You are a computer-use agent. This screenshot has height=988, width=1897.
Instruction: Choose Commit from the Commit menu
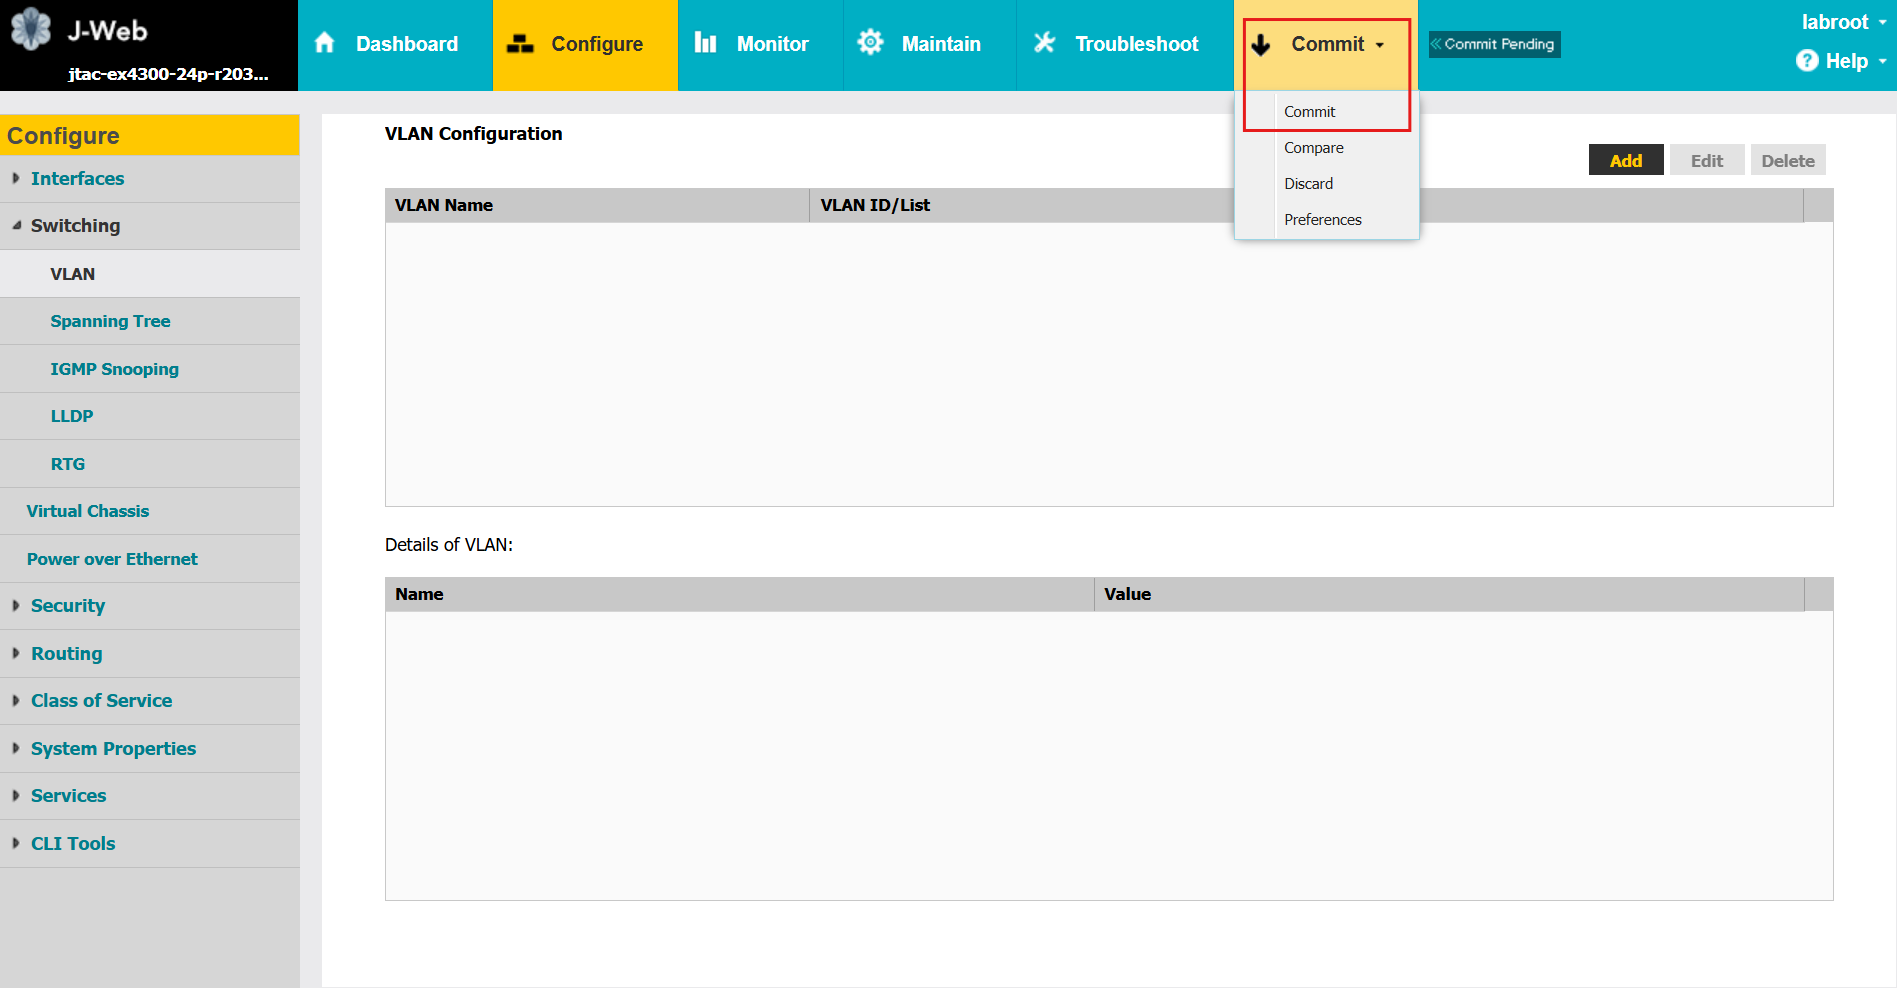(x=1310, y=111)
